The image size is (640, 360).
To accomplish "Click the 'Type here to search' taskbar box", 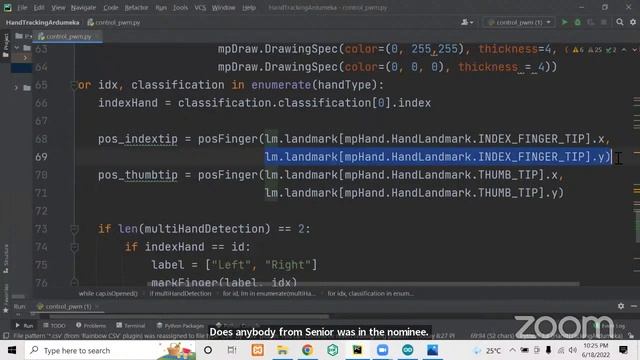I will pos(111,350).
